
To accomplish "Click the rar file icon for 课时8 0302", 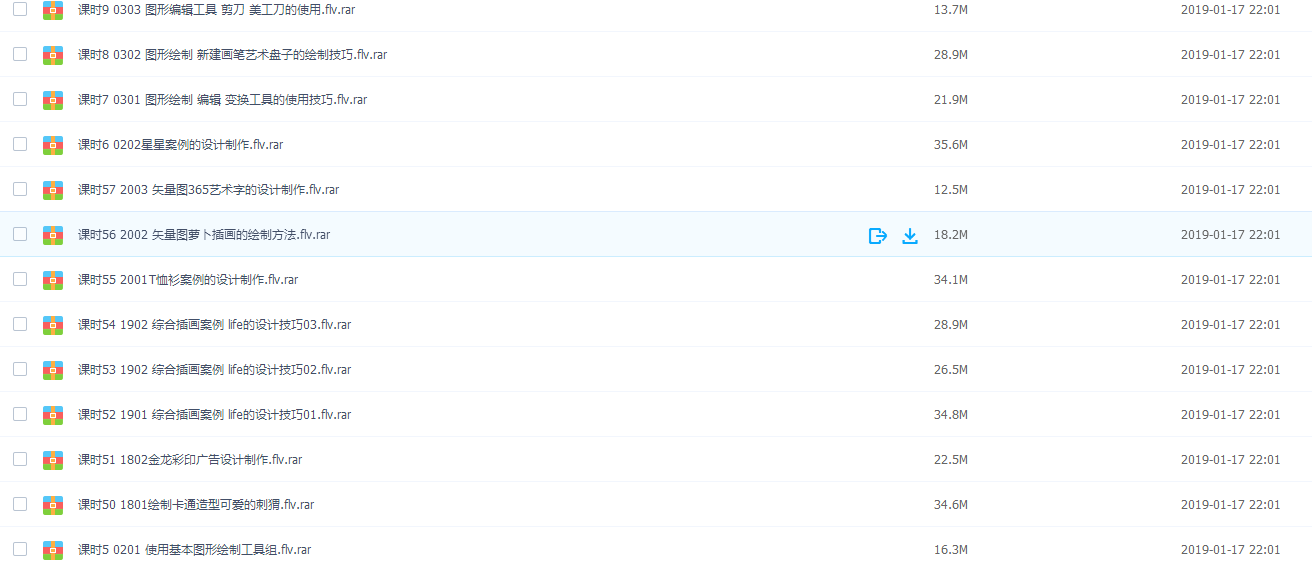I will (53, 55).
